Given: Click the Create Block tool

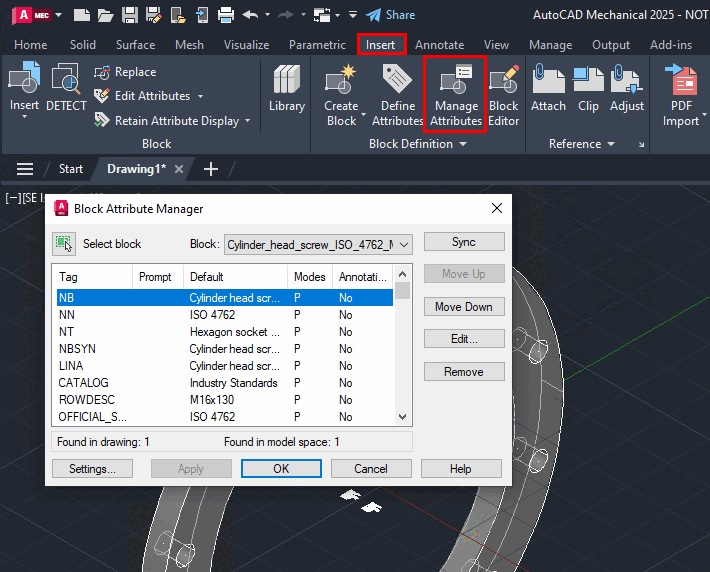Looking at the screenshot, I should coord(342,95).
